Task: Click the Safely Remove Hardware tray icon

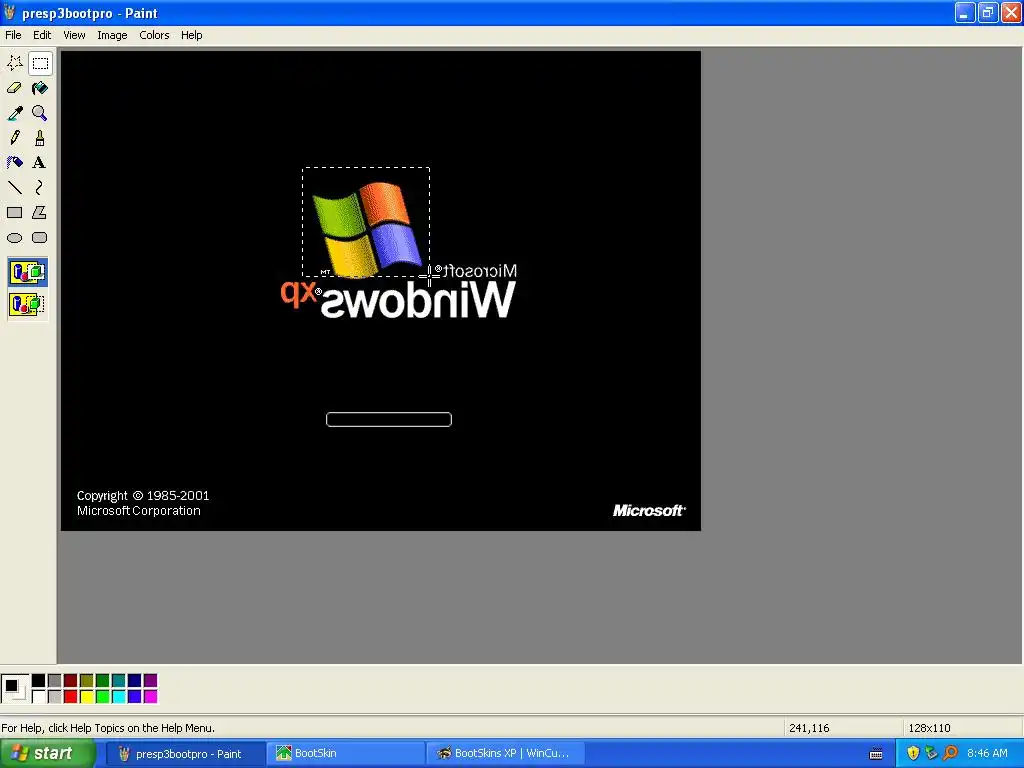Action: 931,754
